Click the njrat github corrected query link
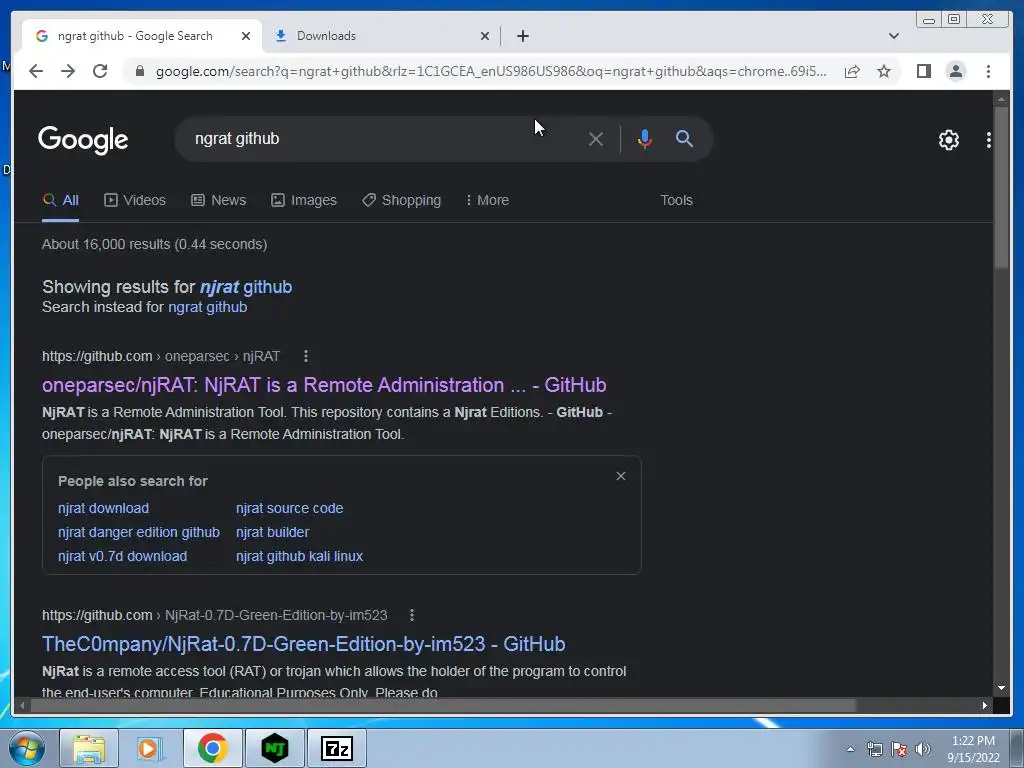 (246, 287)
